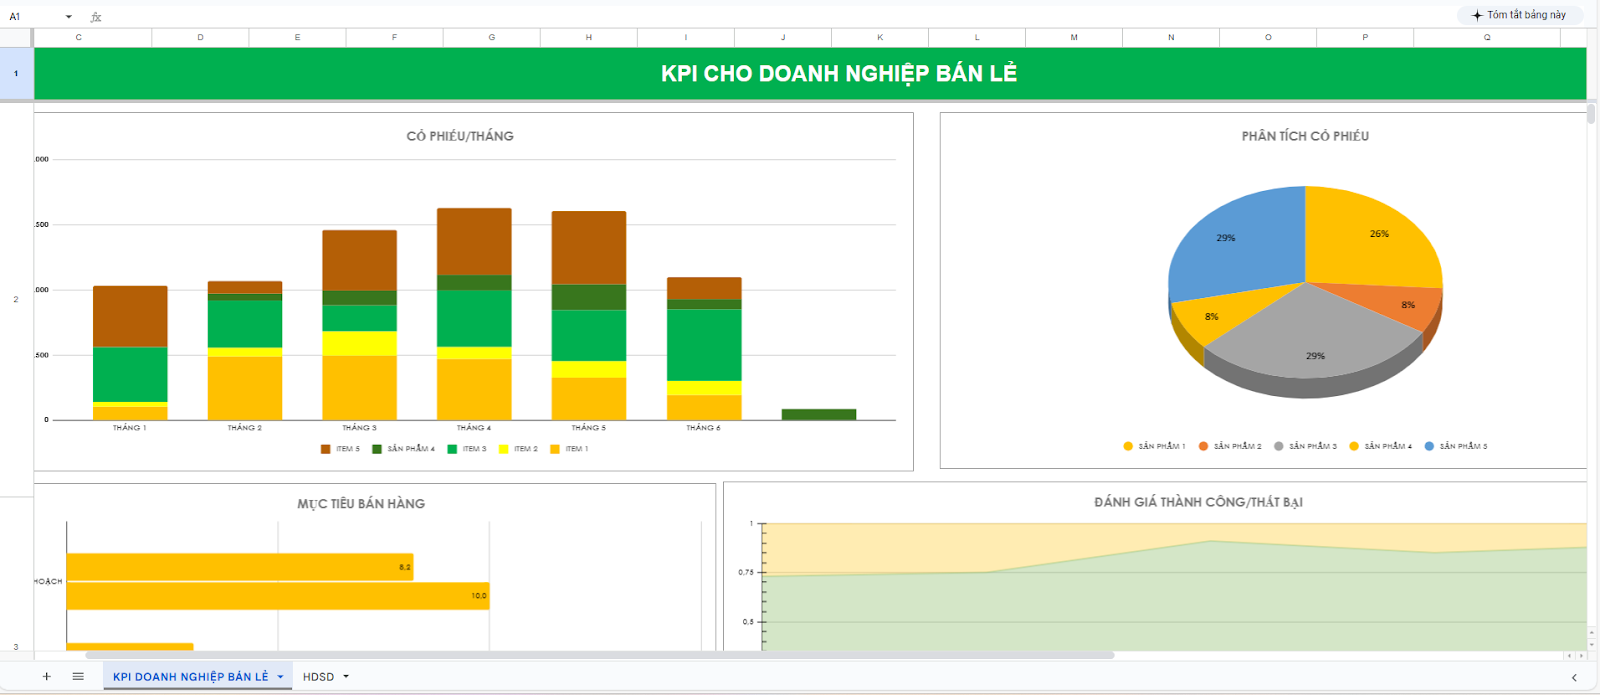Open the Name Box dropdown arrow

point(68,17)
